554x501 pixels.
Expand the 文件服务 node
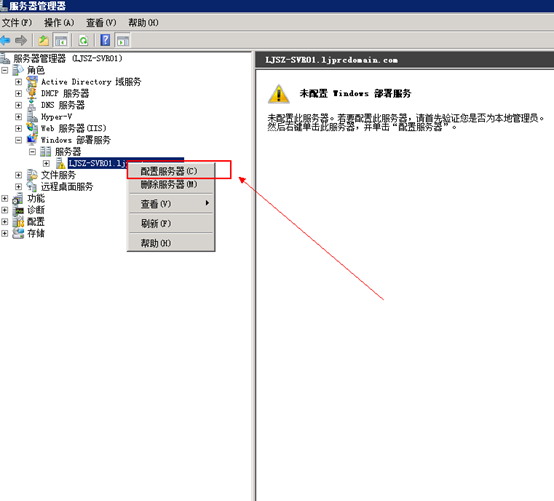coord(18,175)
